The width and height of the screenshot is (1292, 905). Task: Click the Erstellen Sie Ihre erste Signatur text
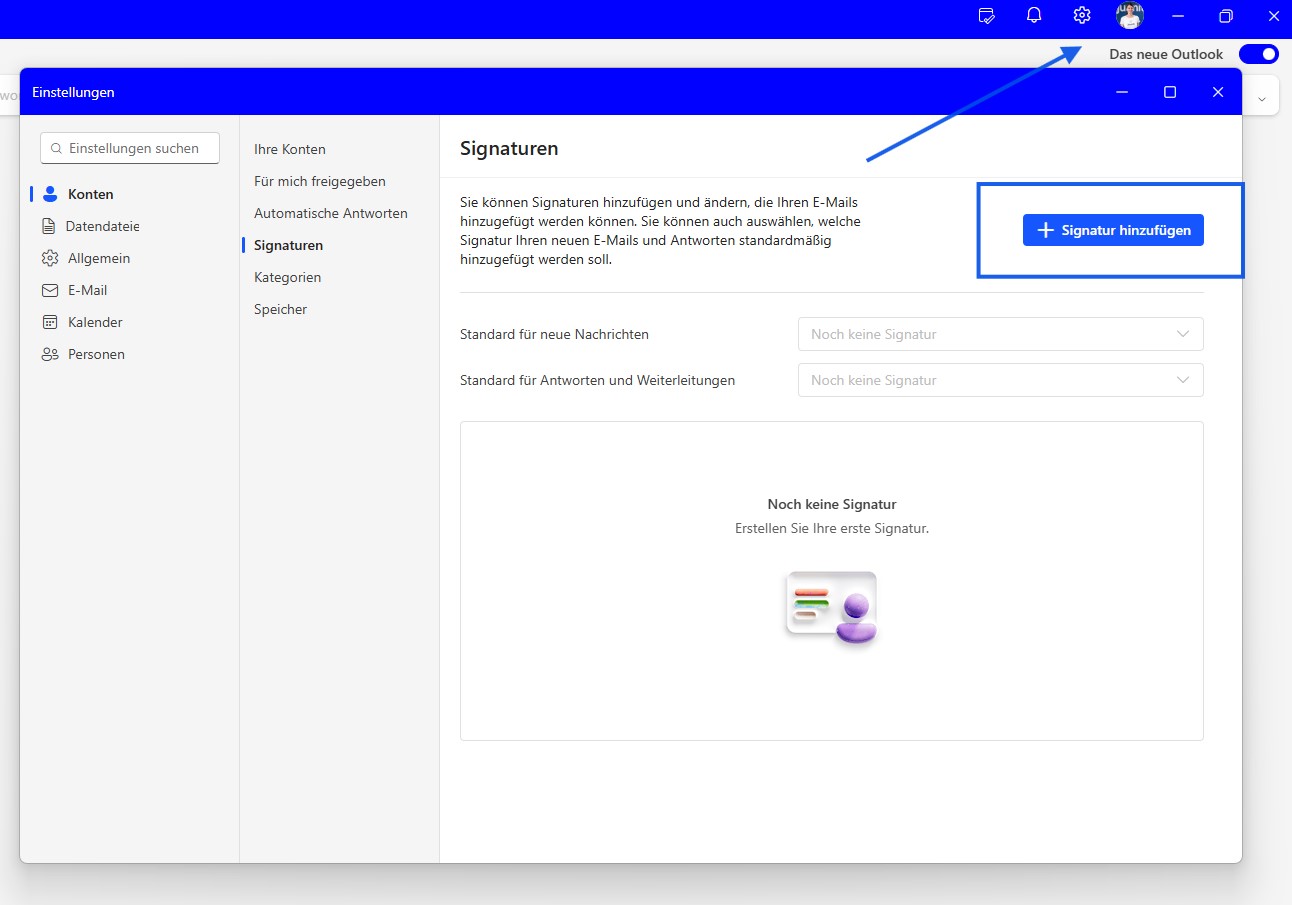[832, 528]
